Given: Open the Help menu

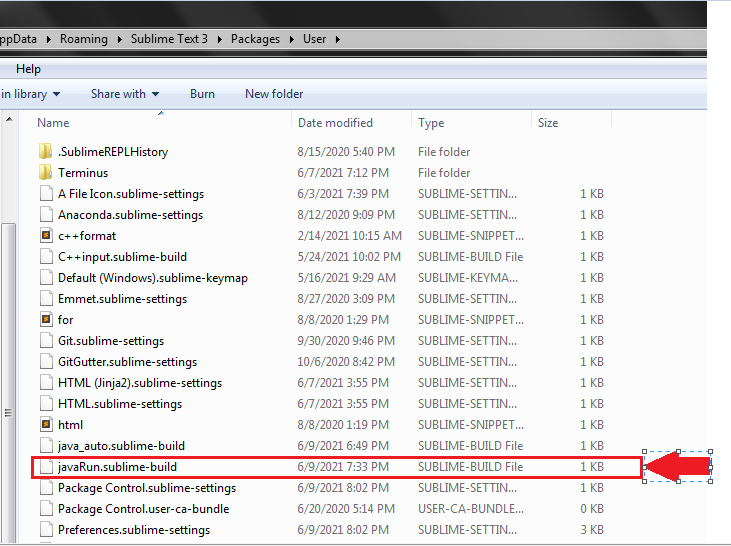Looking at the screenshot, I should coord(28,69).
